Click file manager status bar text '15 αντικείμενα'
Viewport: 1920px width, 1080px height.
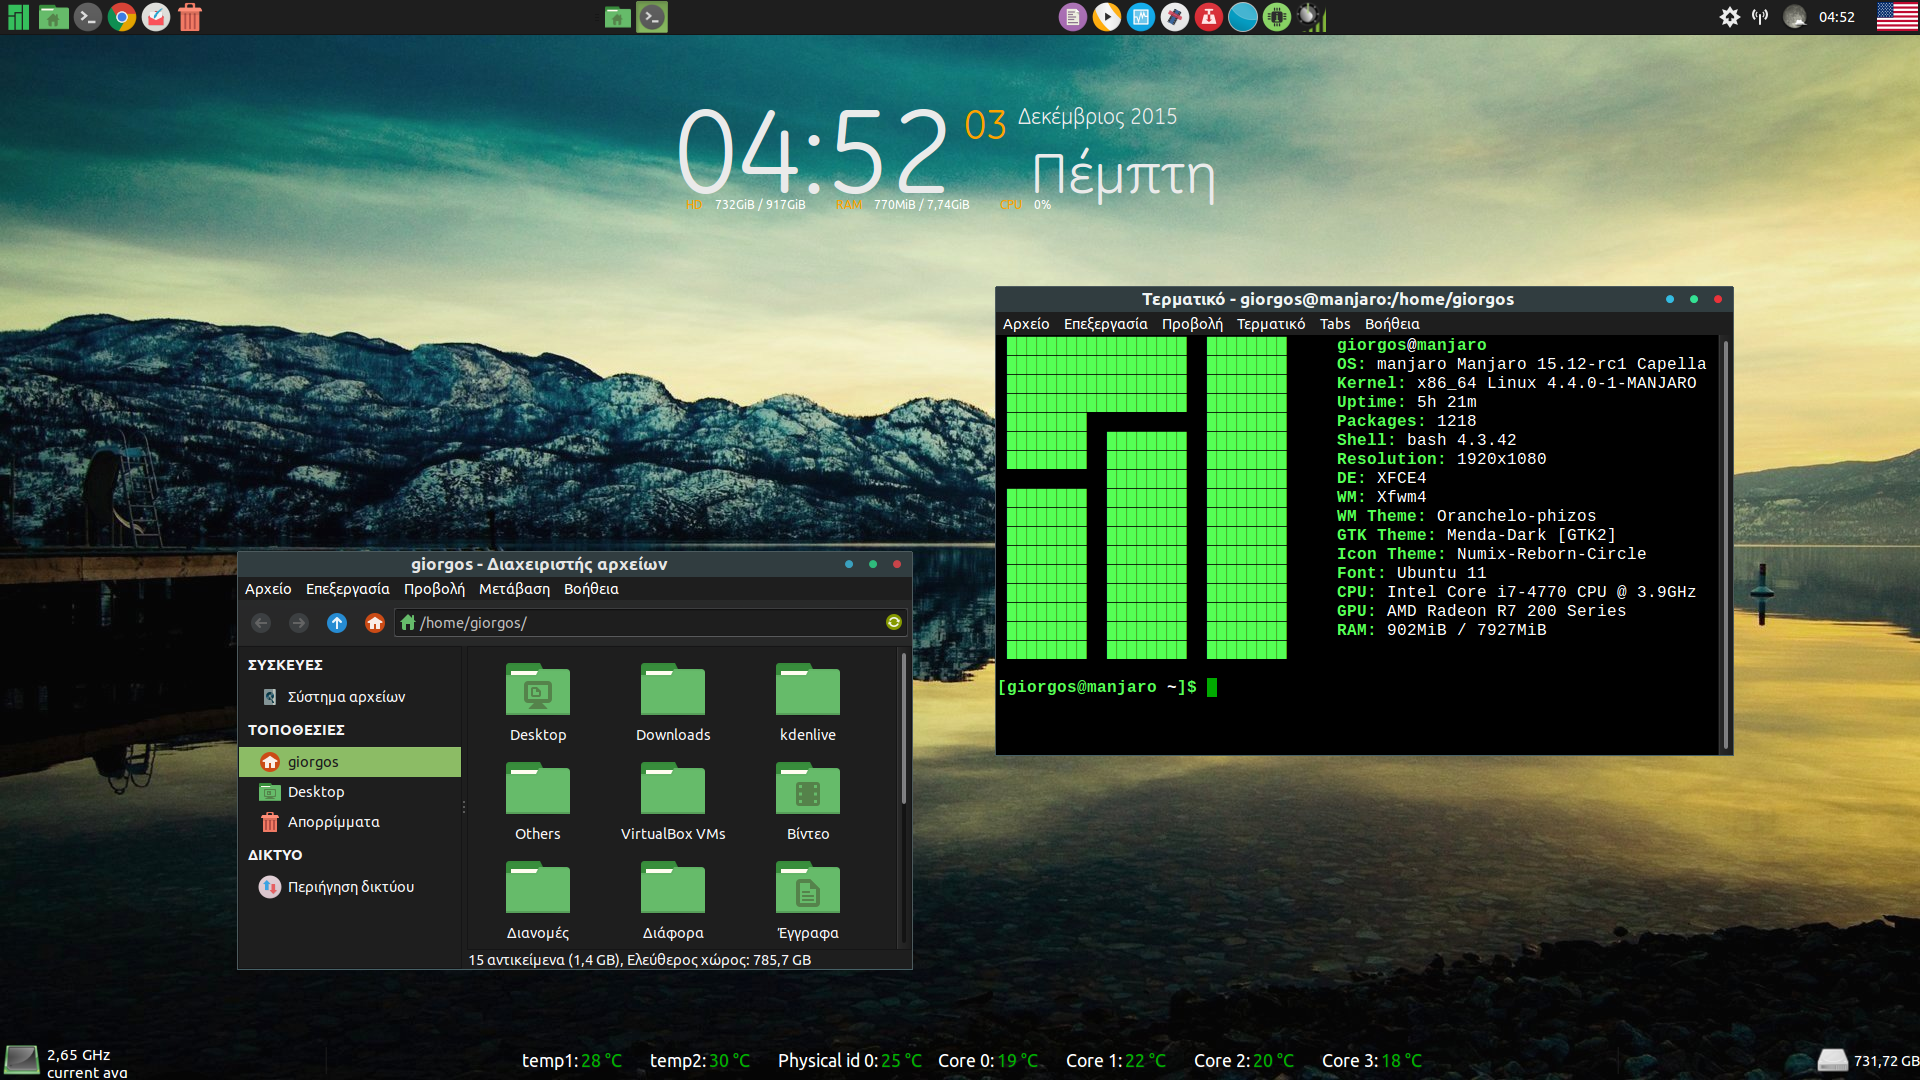pyautogui.click(x=640, y=960)
